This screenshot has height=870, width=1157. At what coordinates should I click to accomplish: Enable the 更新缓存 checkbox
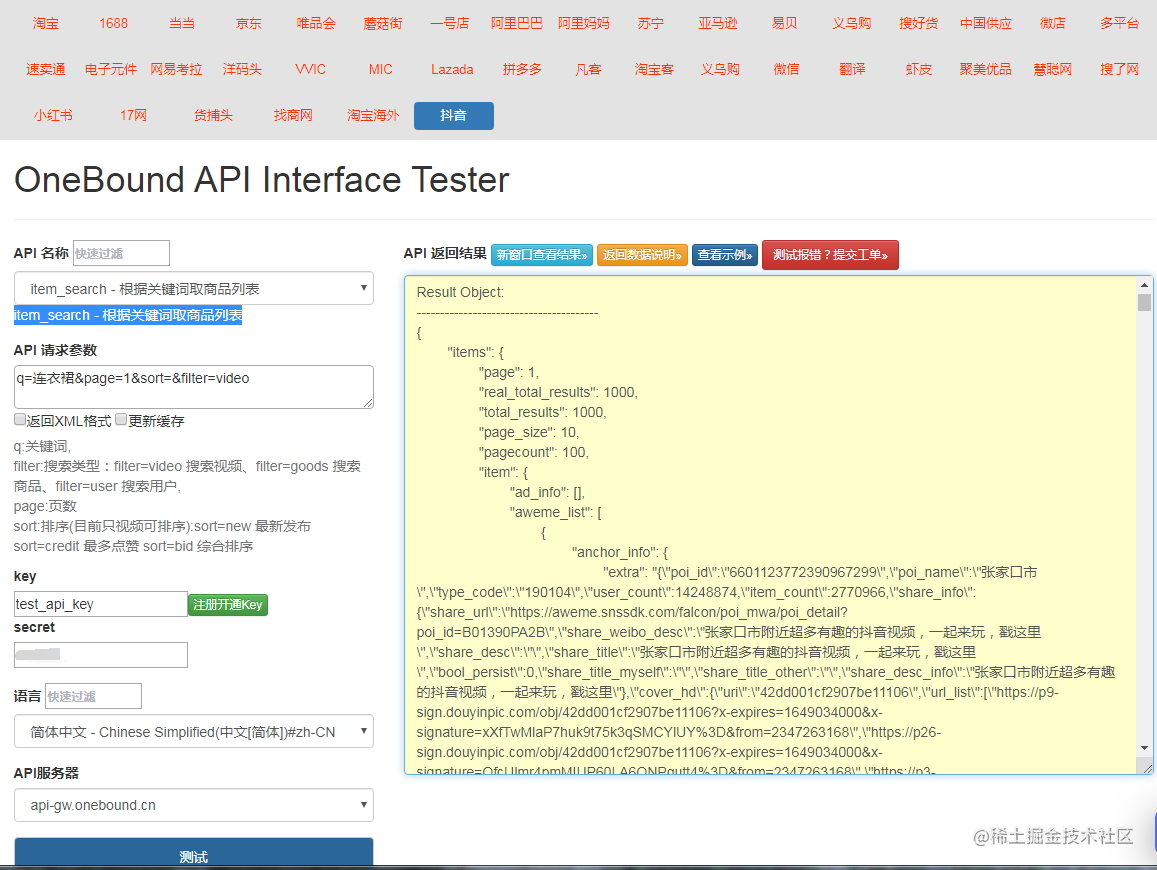121,419
